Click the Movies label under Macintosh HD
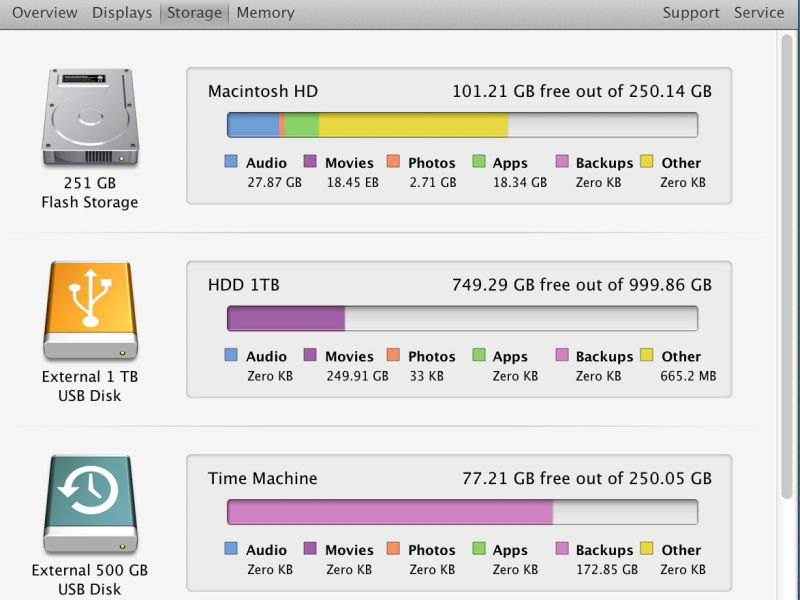The image size is (800, 600). [x=349, y=163]
